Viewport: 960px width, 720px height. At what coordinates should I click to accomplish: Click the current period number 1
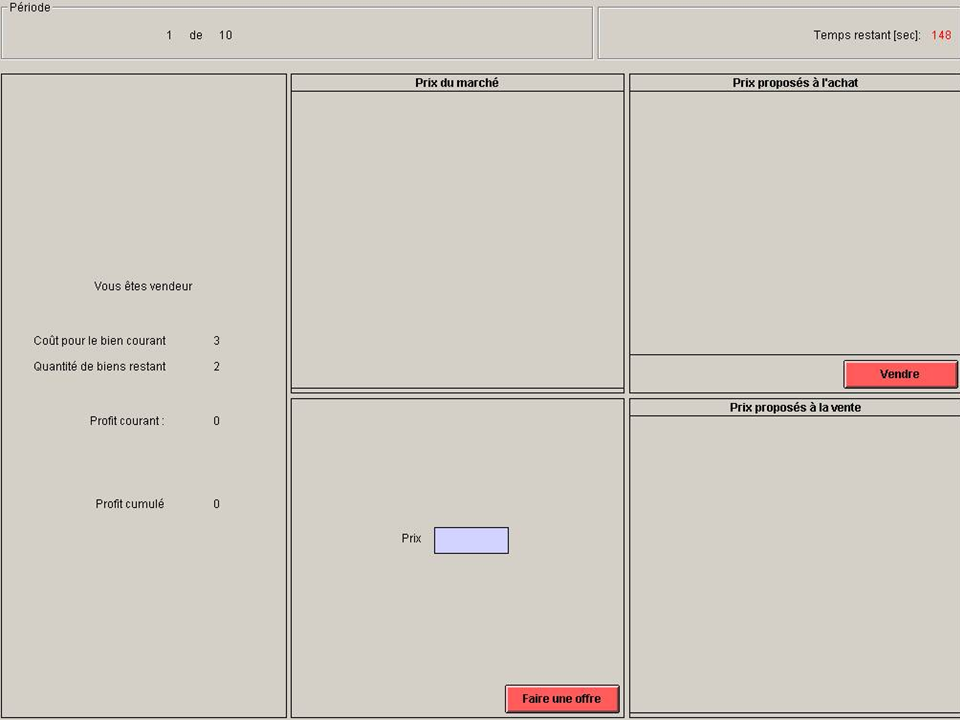[x=169, y=36]
